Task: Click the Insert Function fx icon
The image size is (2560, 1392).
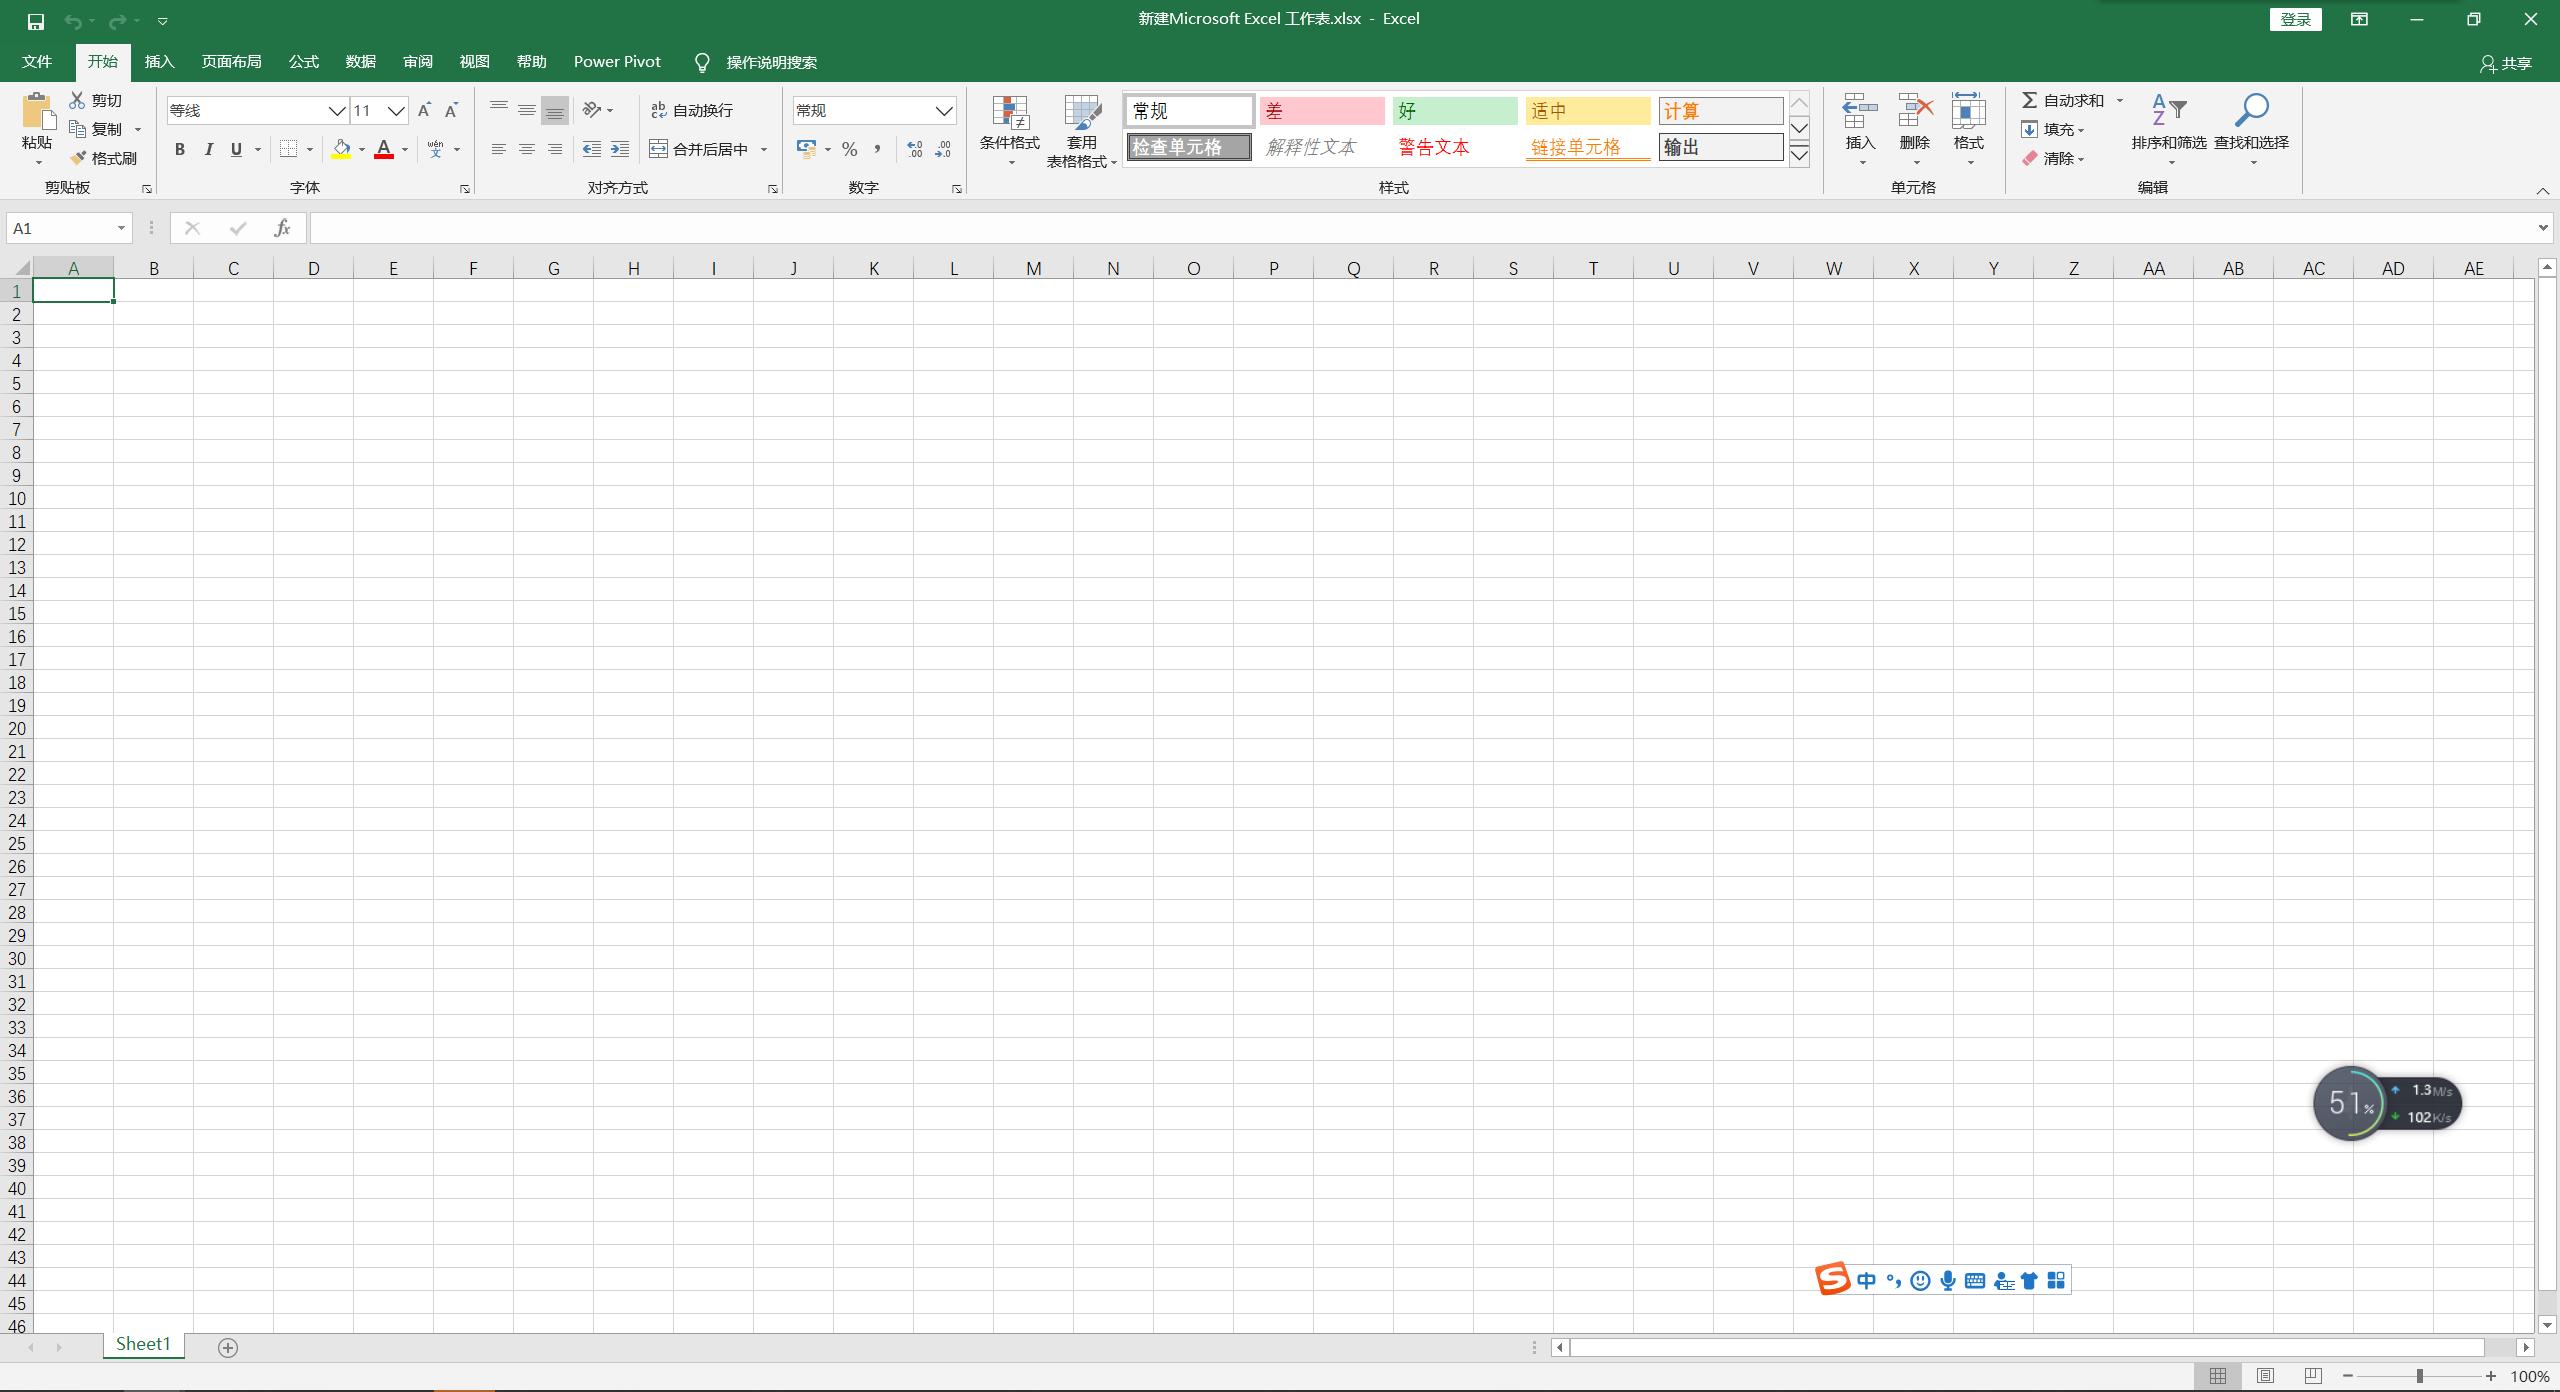Action: click(282, 228)
